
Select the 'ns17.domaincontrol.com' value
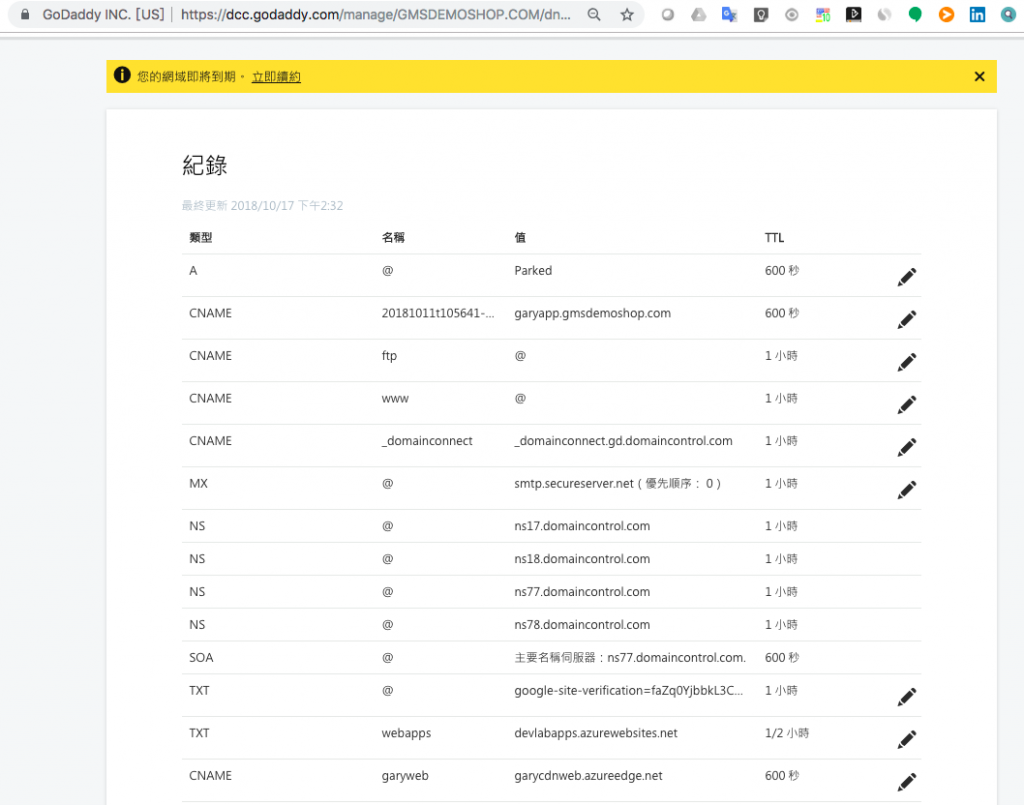pyautogui.click(x=582, y=526)
